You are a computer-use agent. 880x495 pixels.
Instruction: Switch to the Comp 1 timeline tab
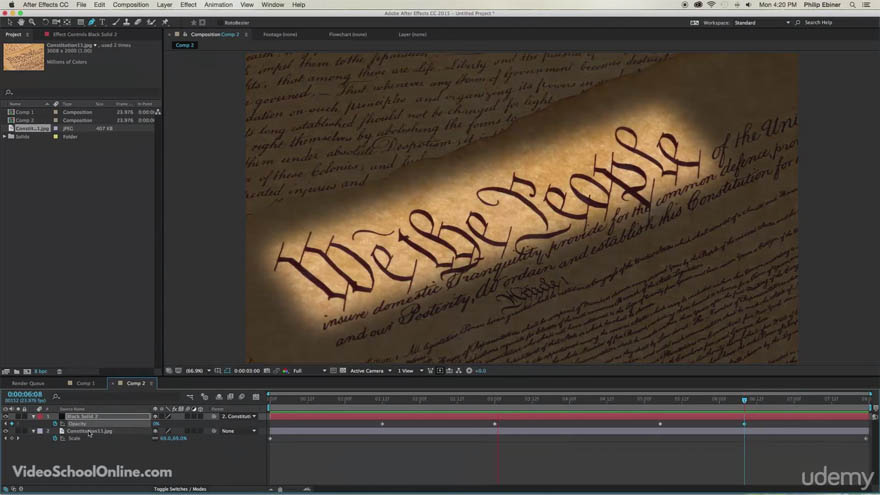[85, 383]
